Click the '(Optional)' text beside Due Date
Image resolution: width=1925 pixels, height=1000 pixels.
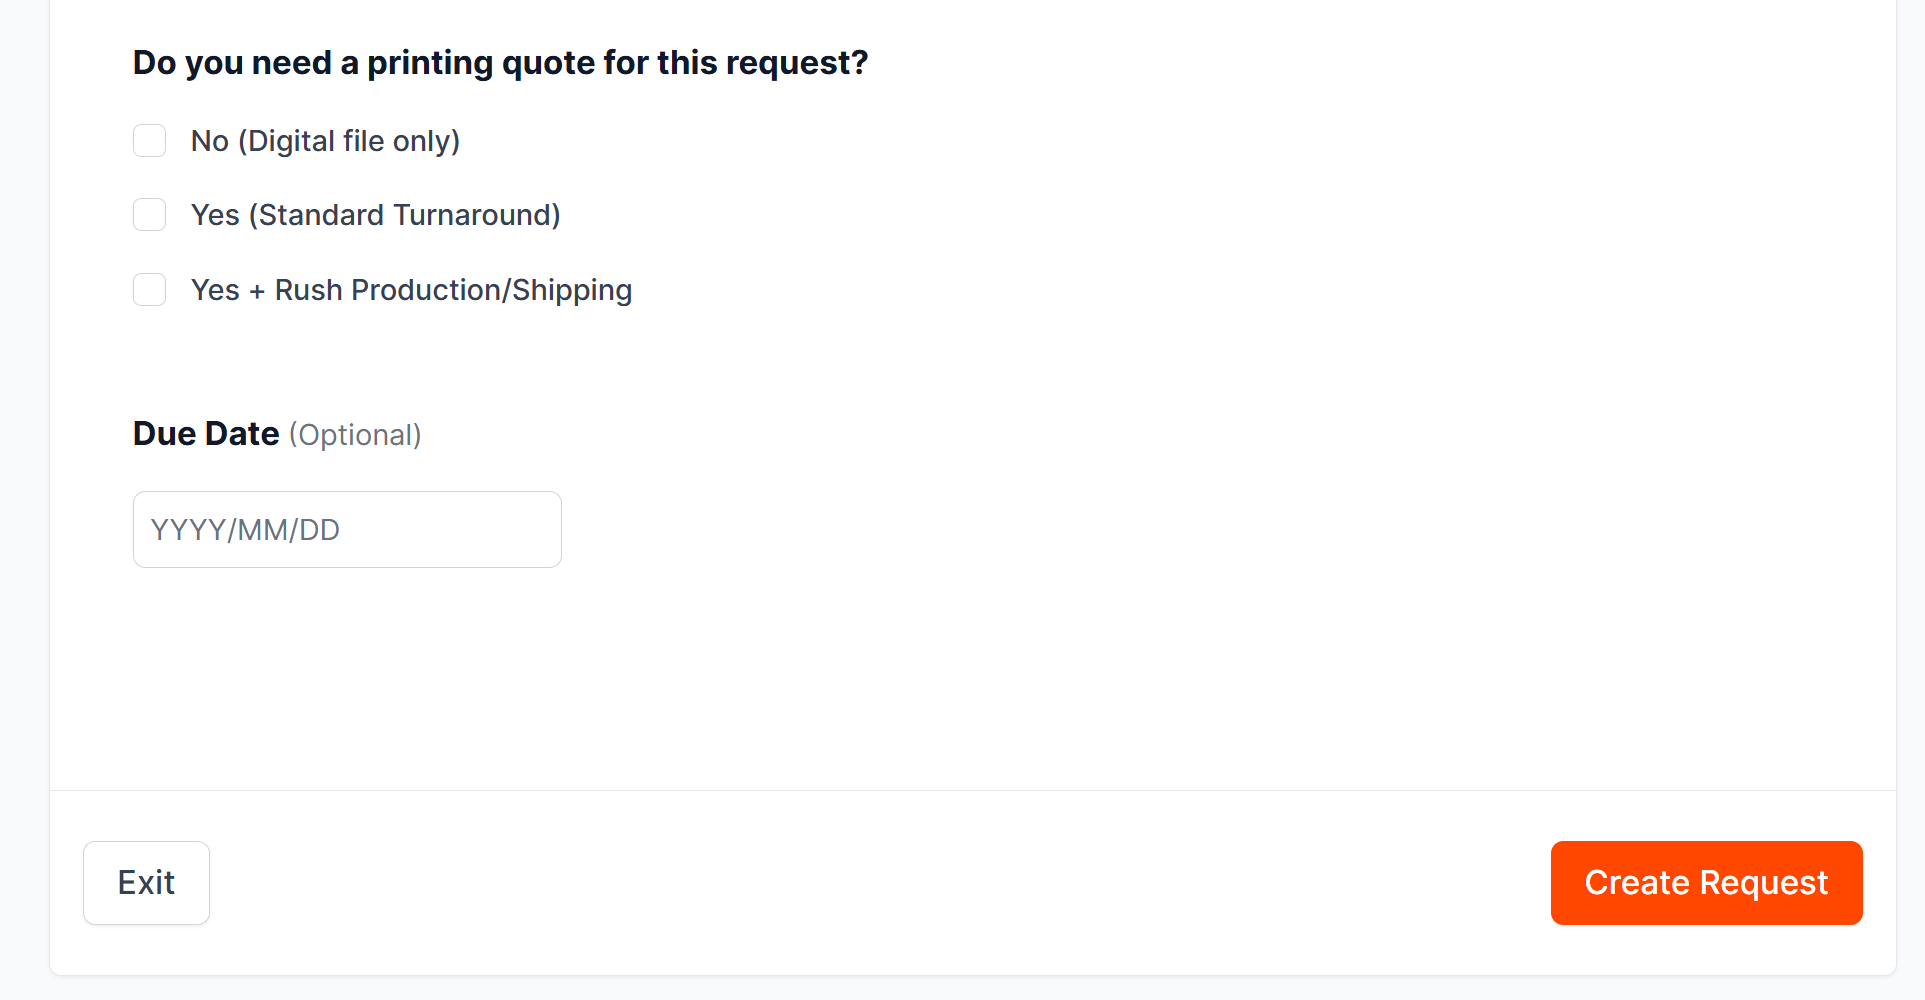click(355, 435)
